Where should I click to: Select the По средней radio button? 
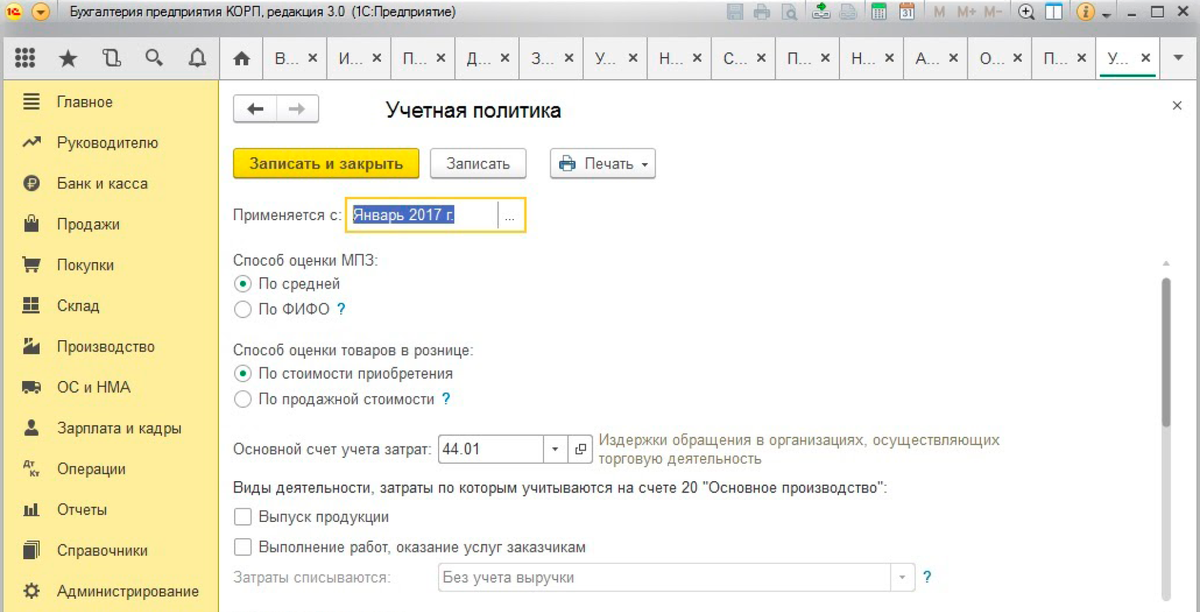point(242,284)
